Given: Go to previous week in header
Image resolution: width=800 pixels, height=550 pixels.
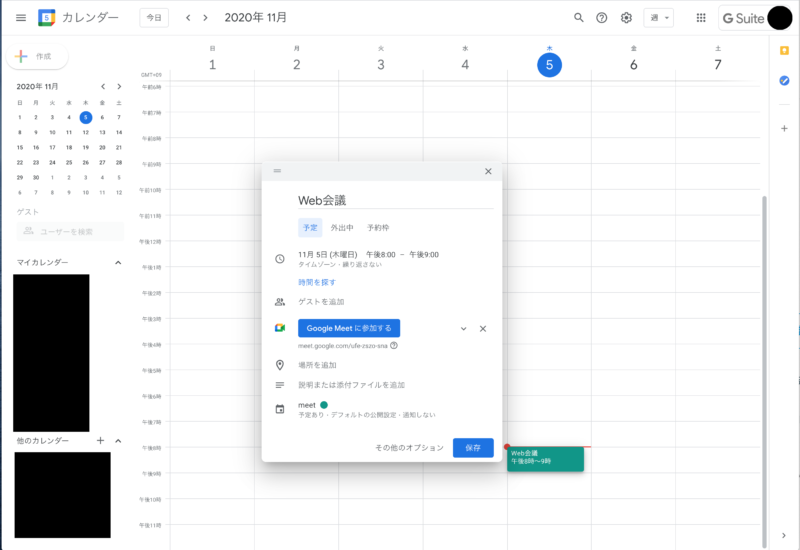Looking at the screenshot, I should point(188,18).
